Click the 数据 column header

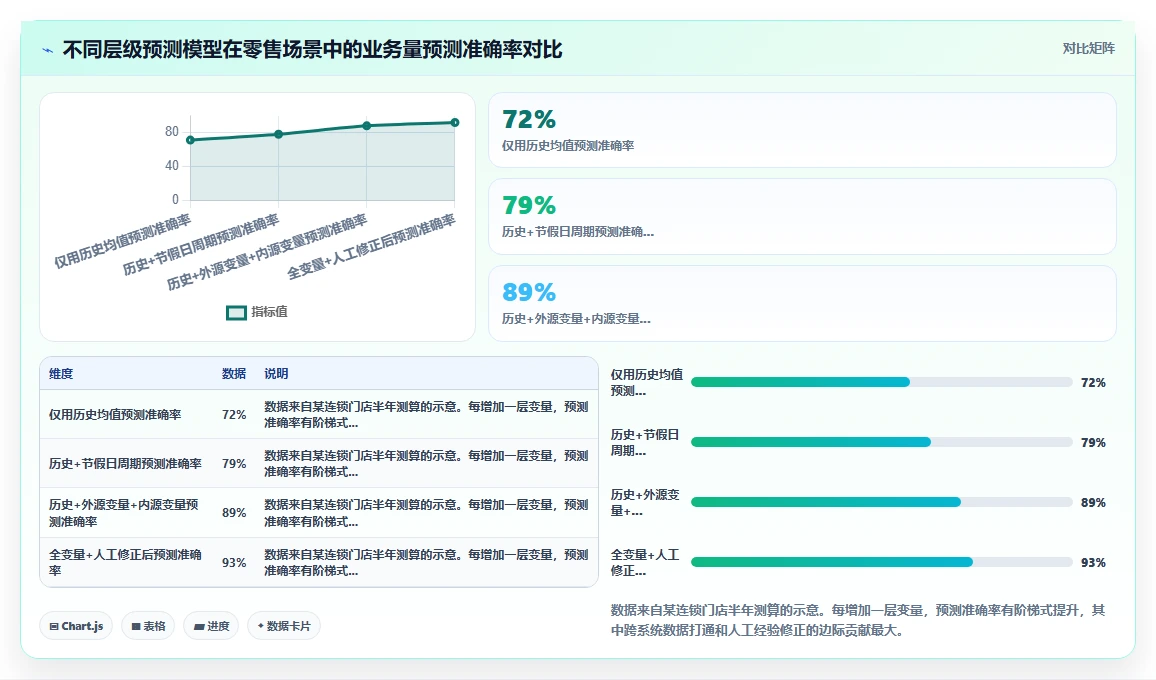(x=234, y=374)
